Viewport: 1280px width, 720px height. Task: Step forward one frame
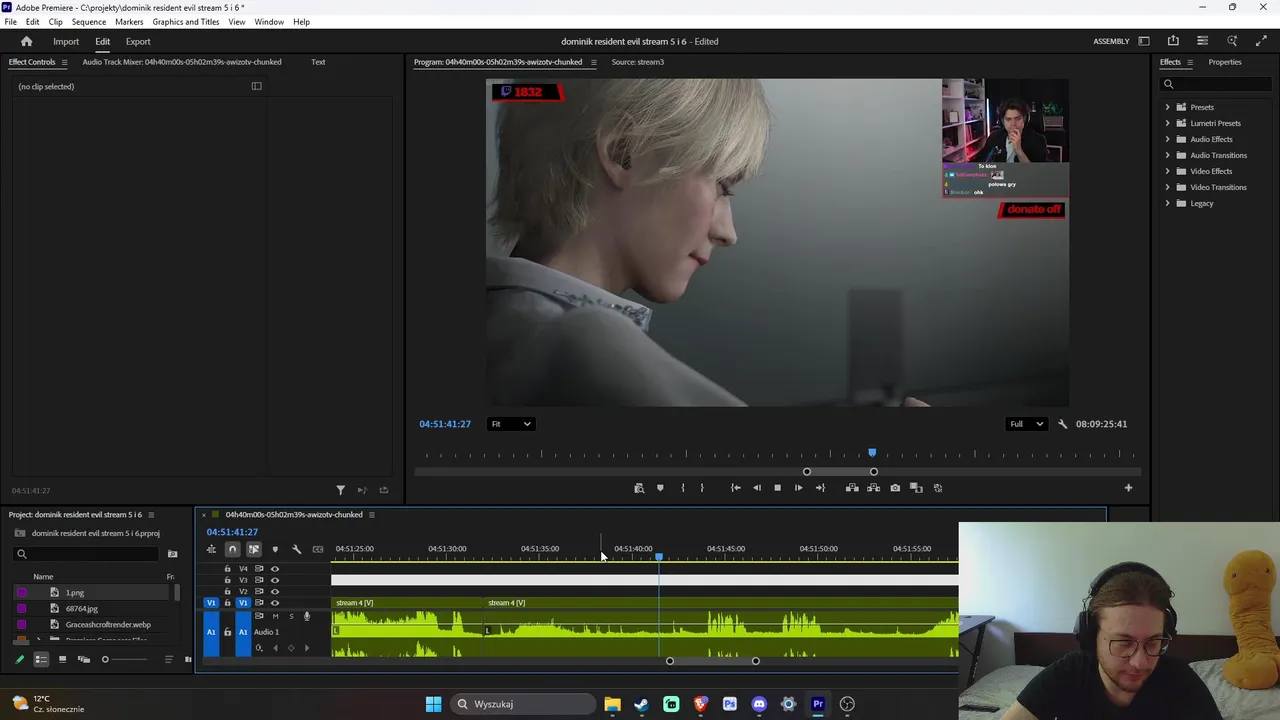pyautogui.click(x=798, y=488)
